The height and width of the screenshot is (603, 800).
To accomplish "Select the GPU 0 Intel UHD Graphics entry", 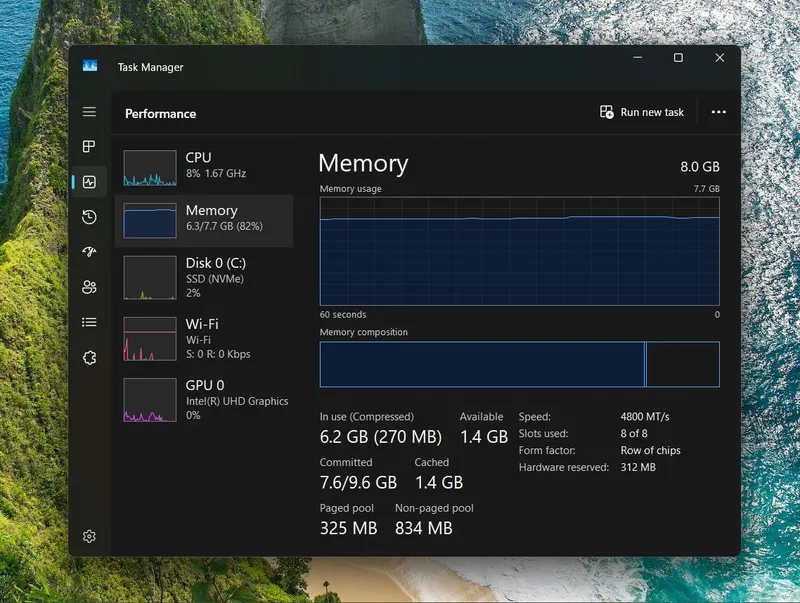I will click(x=204, y=400).
